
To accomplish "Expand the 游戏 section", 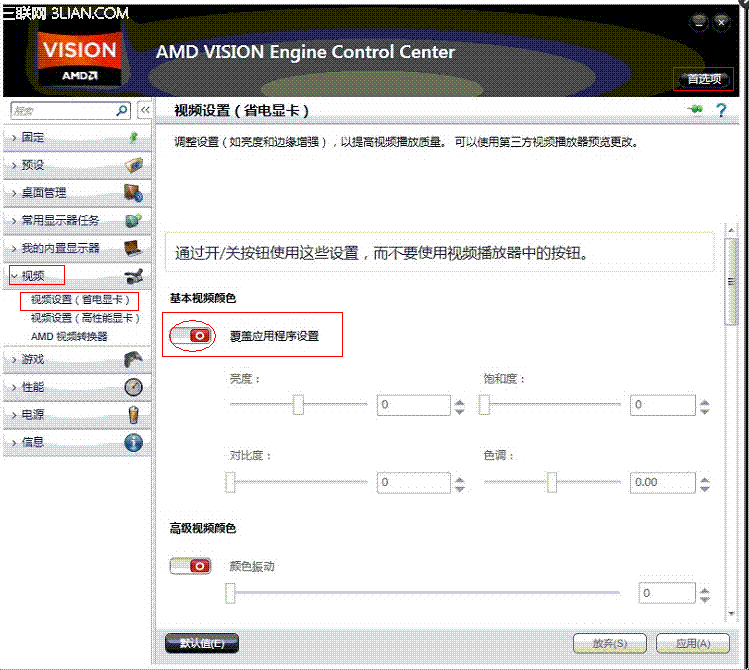I will [x=76, y=359].
